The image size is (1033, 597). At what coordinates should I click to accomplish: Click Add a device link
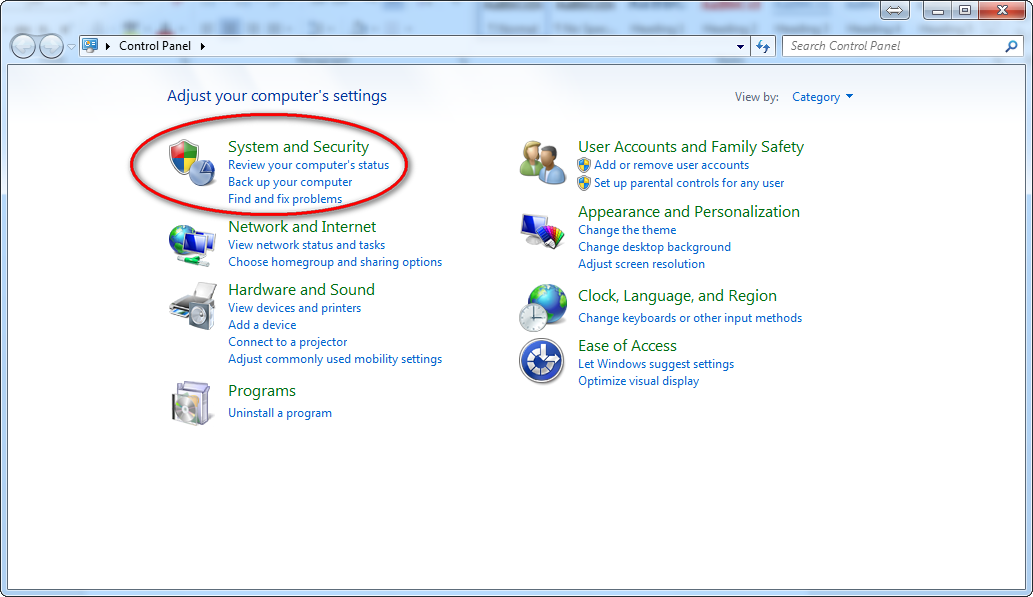[262, 326]
